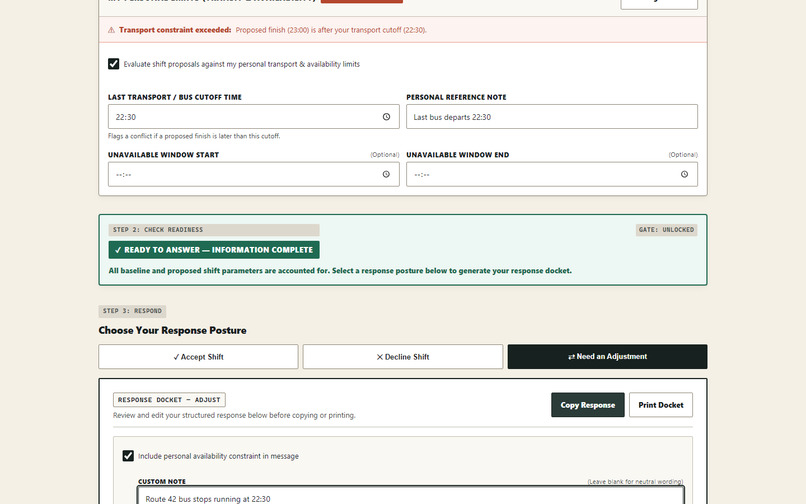
Task: Open time picker for bus cutoff time
Action: coord(386,117)
